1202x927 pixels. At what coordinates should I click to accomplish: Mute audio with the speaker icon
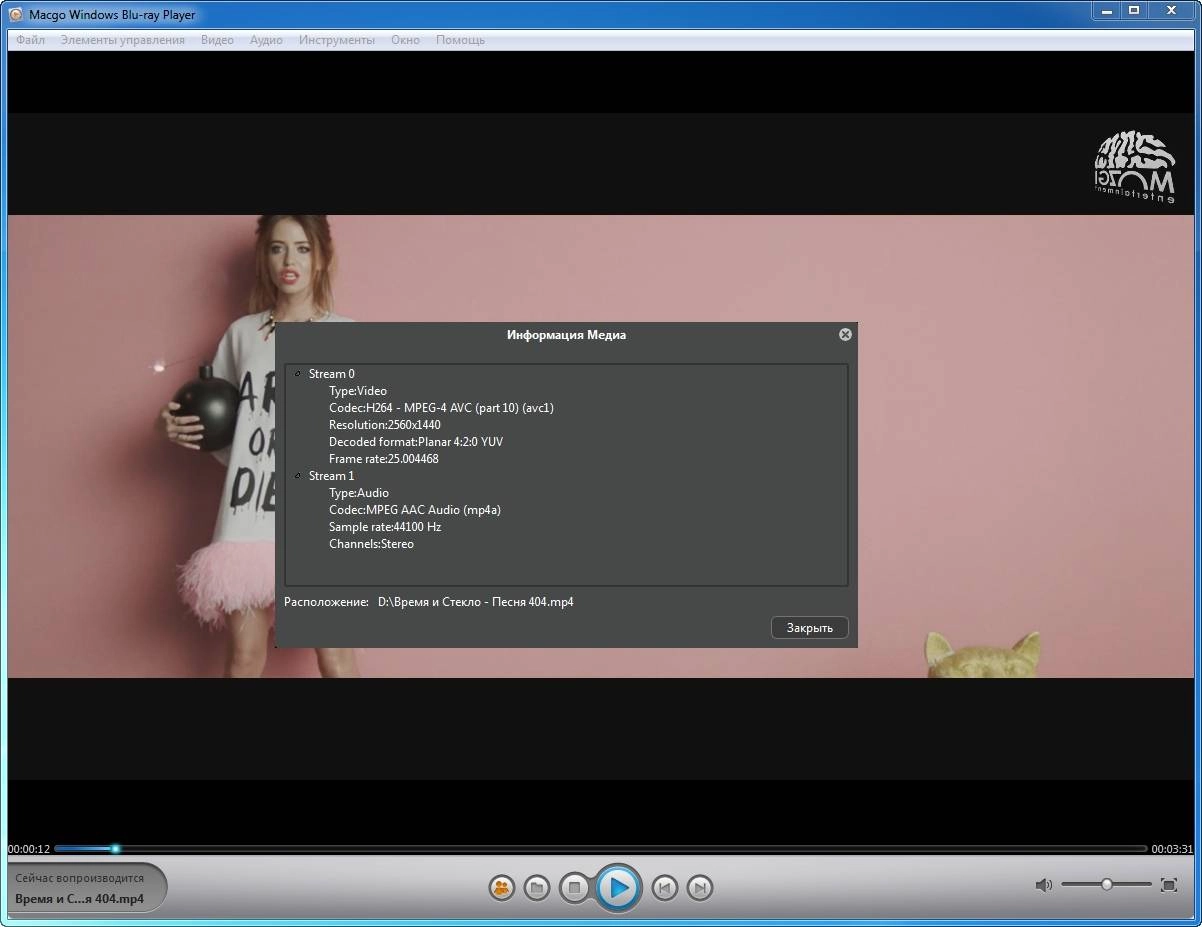pos(1043,885)
